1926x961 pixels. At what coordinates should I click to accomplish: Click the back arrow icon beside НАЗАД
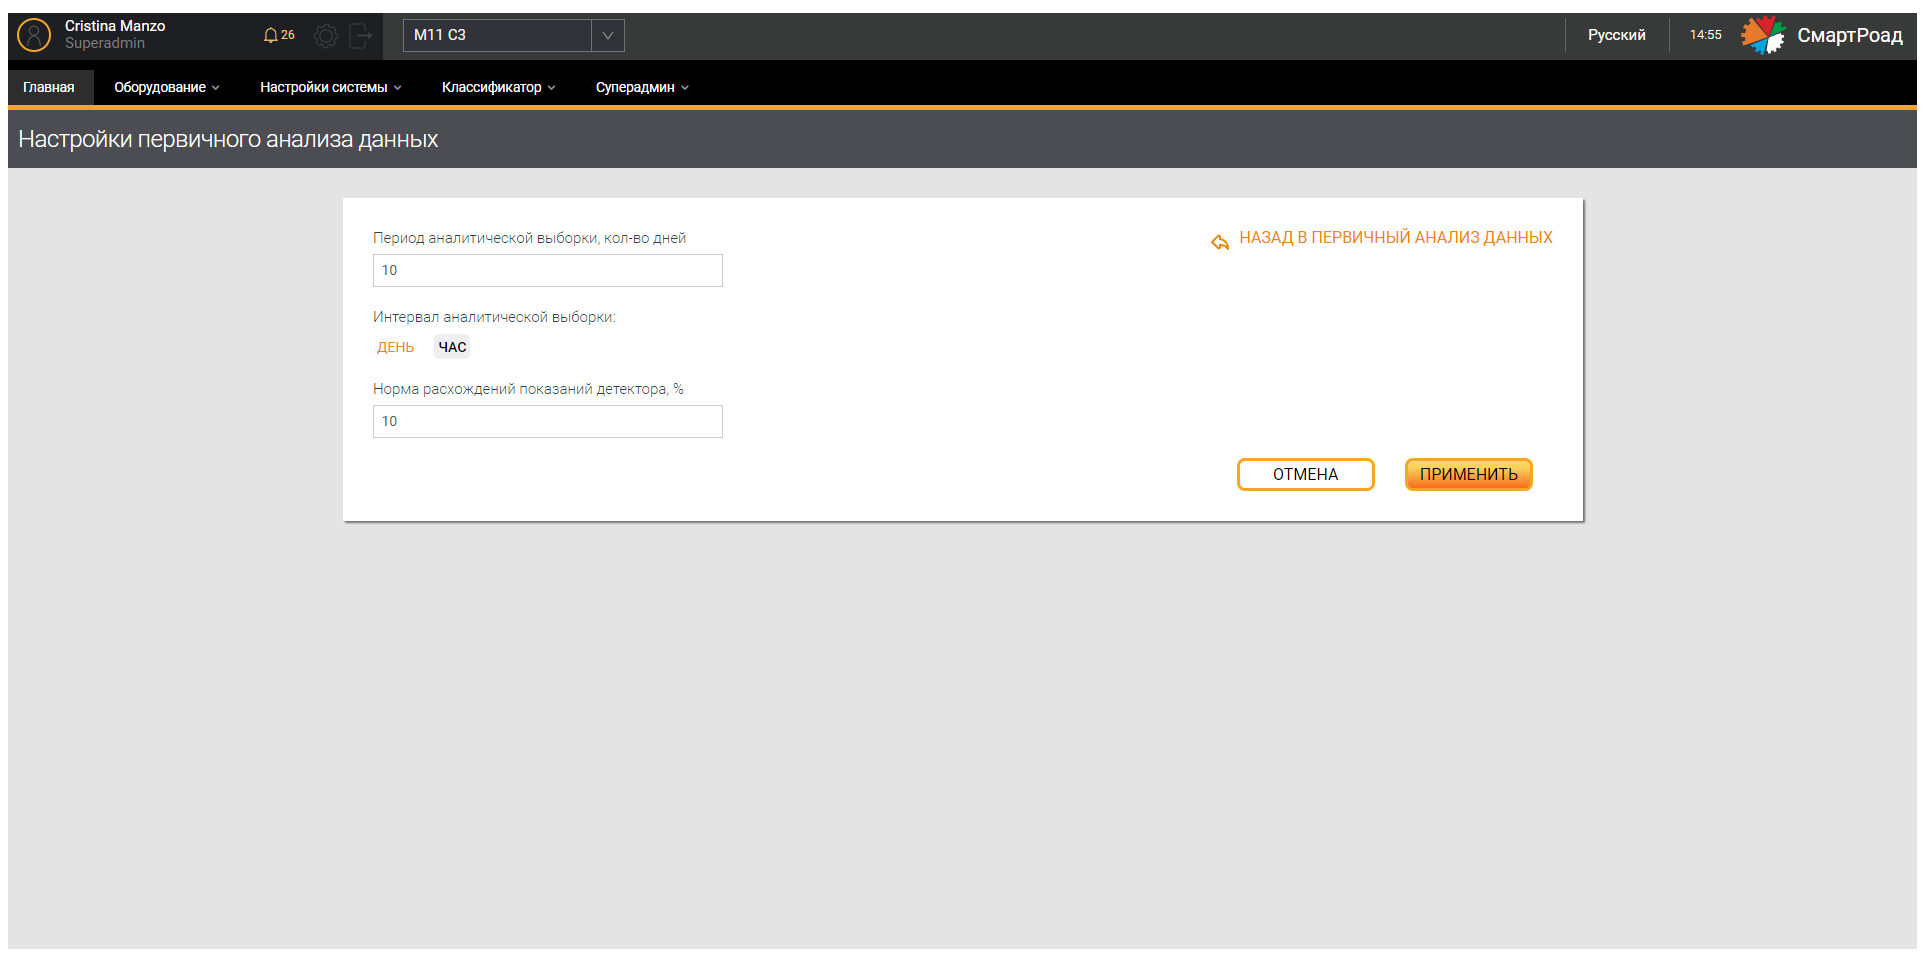click(1220, 241)
